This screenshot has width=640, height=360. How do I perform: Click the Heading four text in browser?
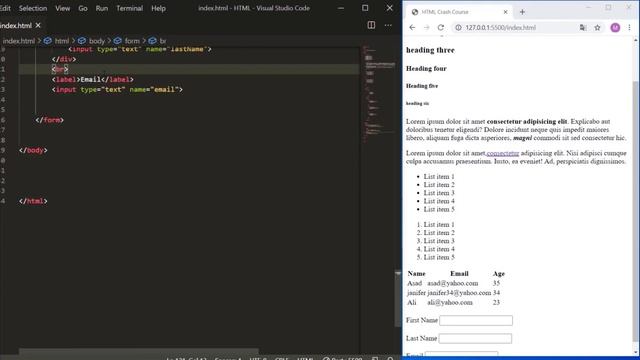click(426, 69)
